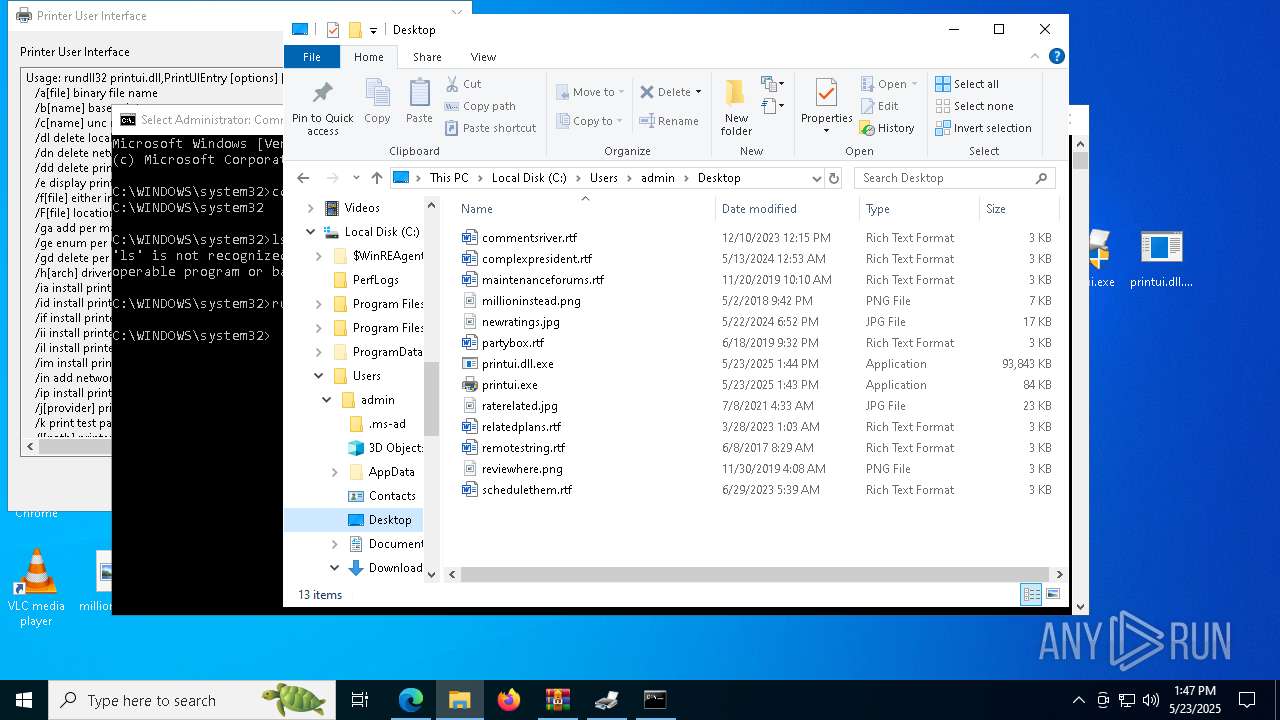The height and width of the screenshot is (720, 1280).
Task: Select printui.dll.exe file row
Action: tap(757, 364)
